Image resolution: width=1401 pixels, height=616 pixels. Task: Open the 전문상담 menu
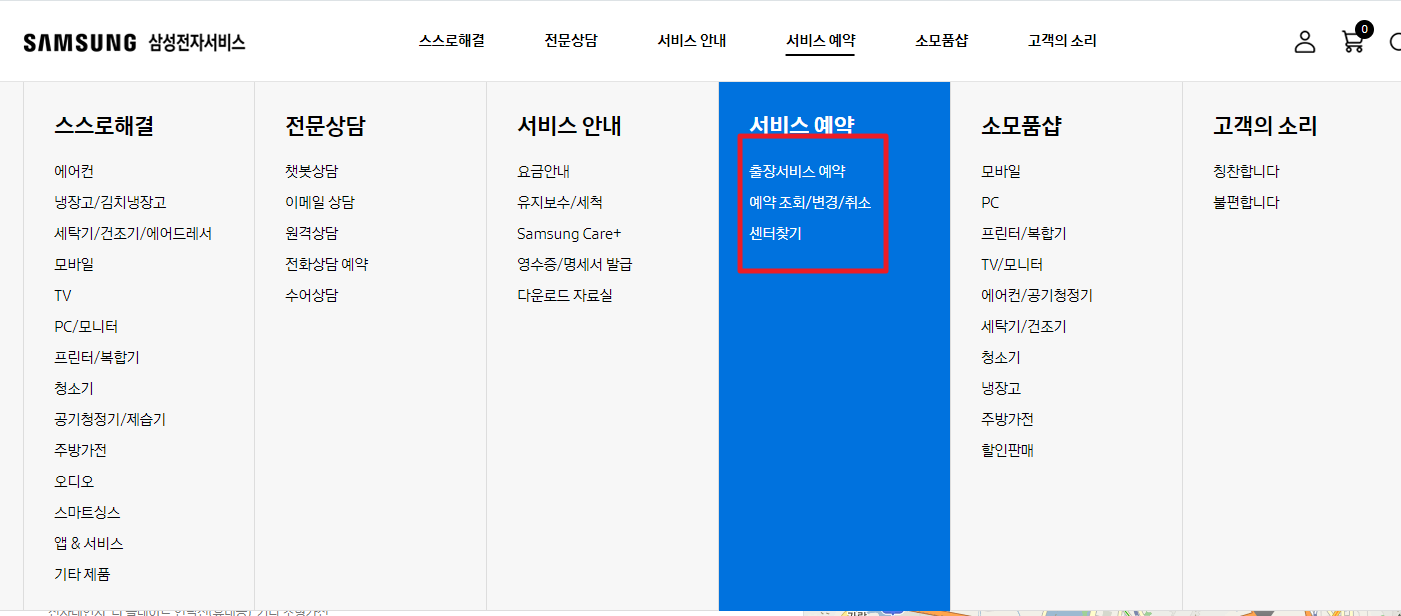(x=570, y=40)
